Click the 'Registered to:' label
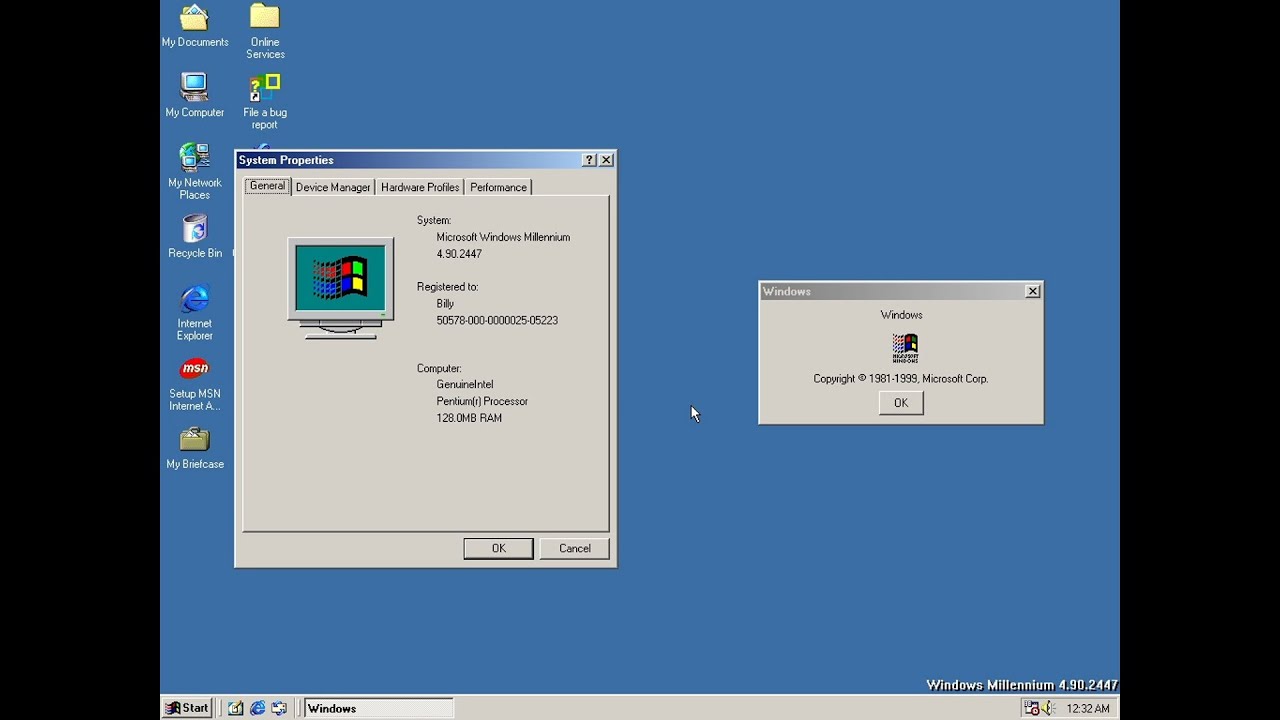This screenshot has width=1280, height=720. [447, 286]
